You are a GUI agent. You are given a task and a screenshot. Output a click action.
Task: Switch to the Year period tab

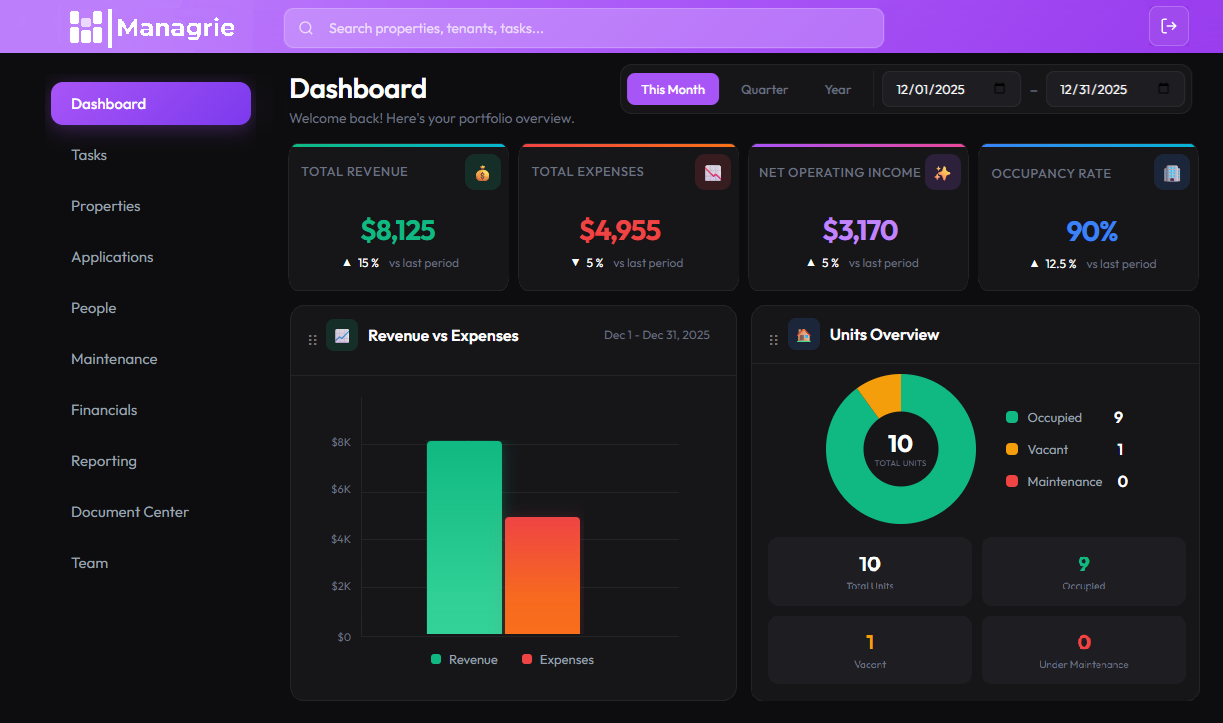(x=837, y=89)
